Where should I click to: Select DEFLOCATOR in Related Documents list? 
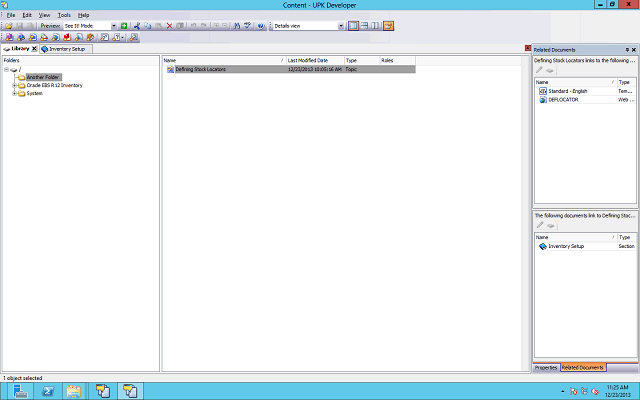563,100
